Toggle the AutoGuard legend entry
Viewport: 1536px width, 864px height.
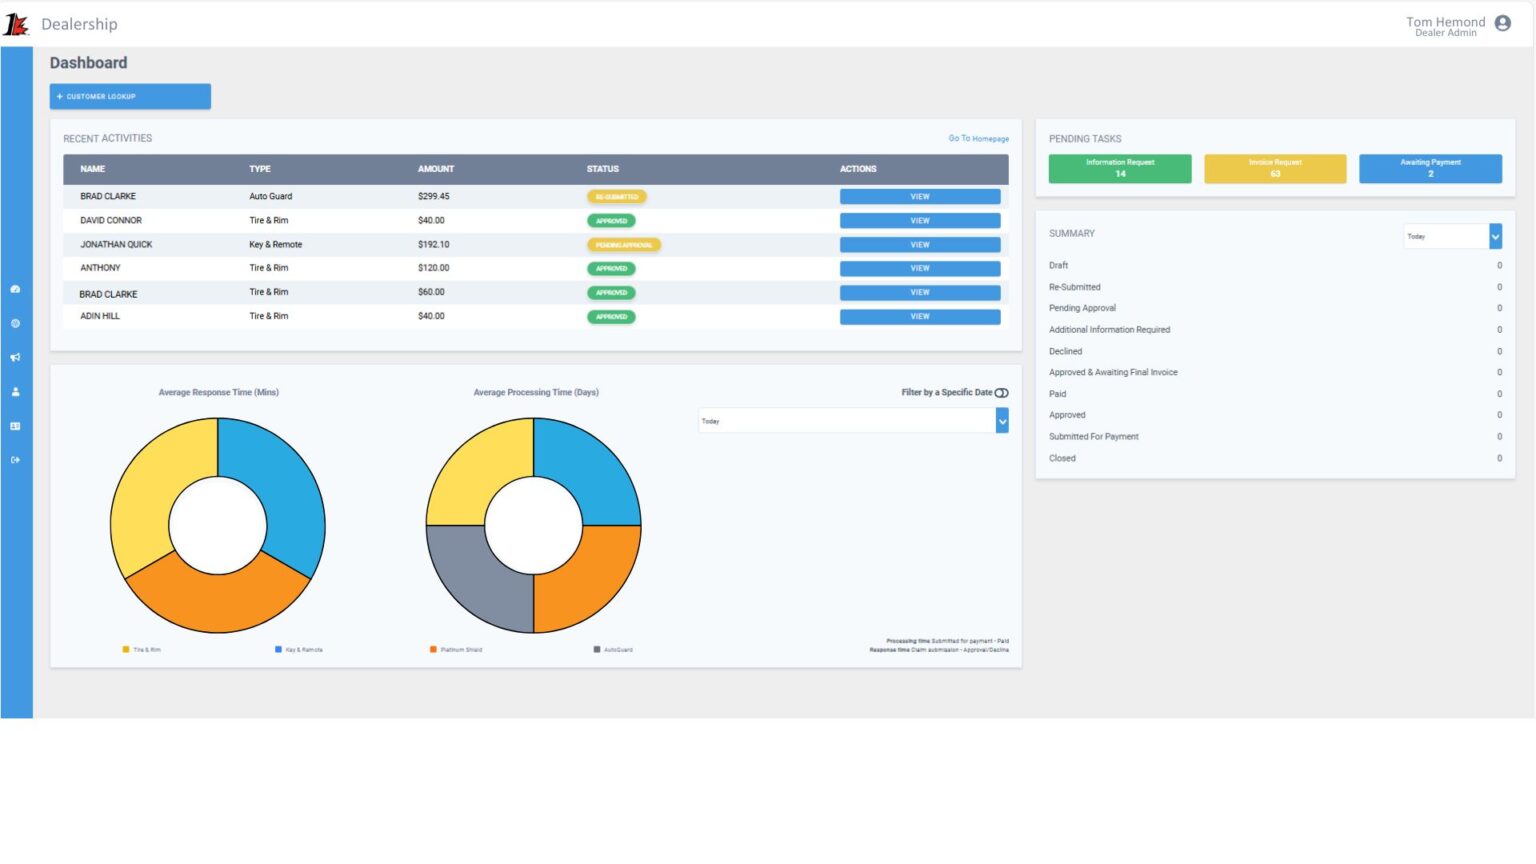(596, 649)
